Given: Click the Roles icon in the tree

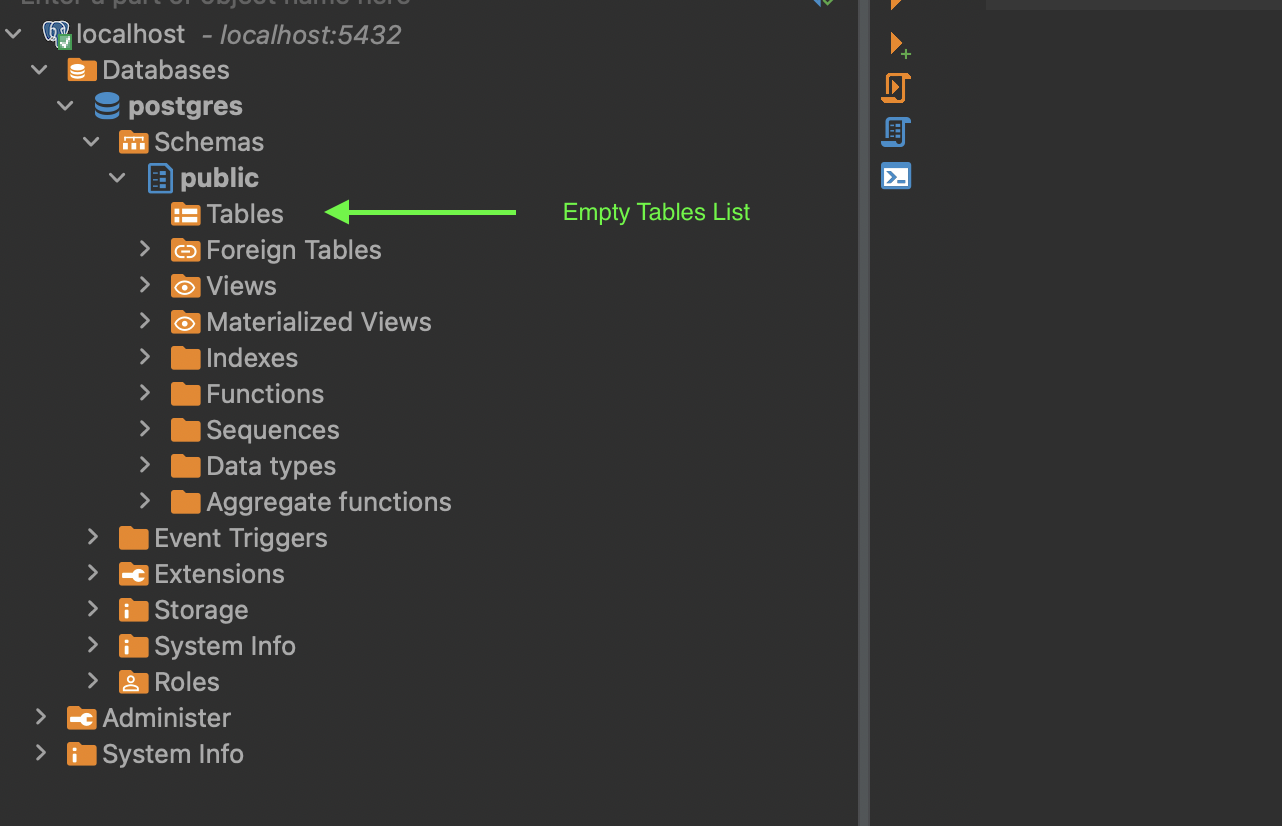Looking at the screenshot, I should (133, 681).
